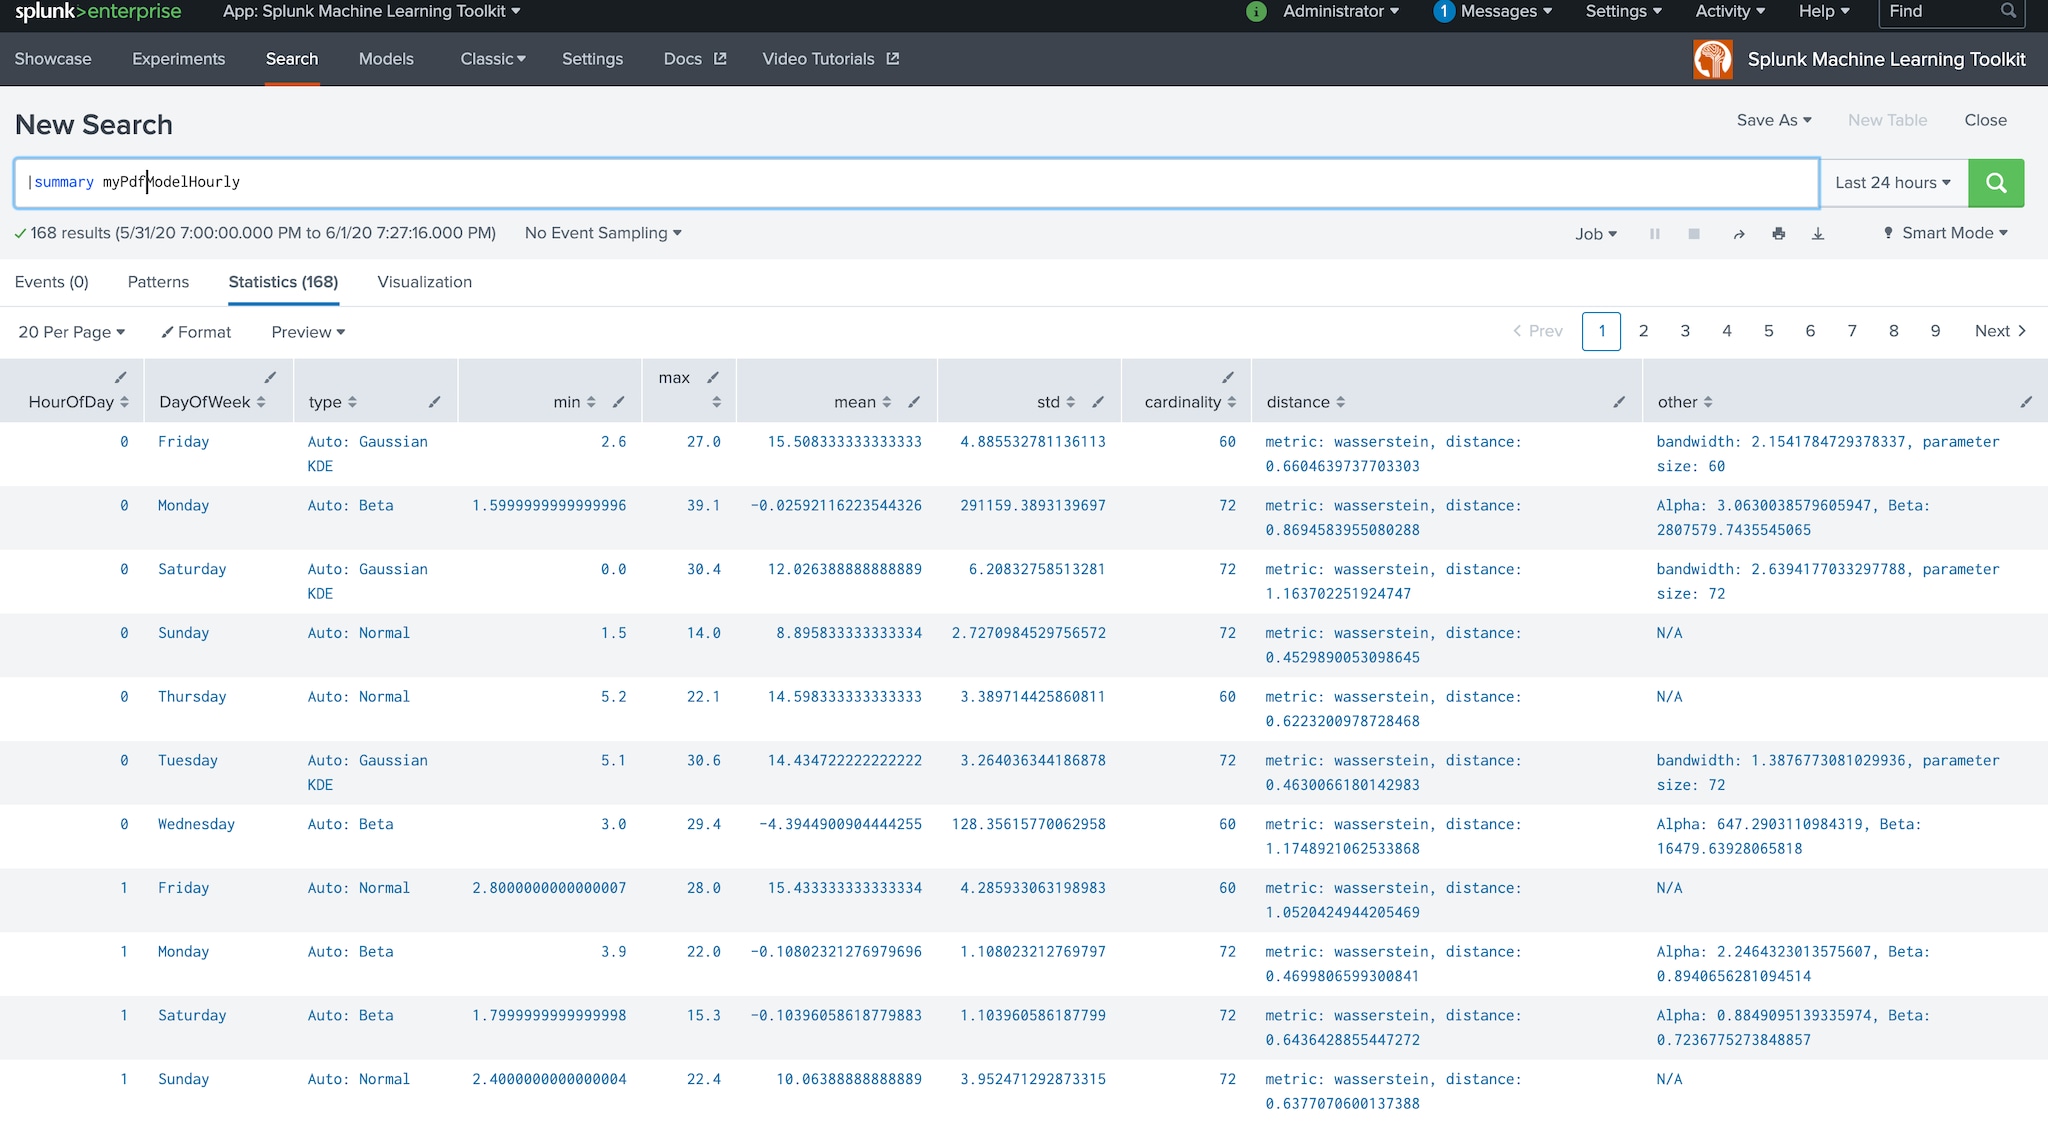Open the 20 Per Page dropdown
Screen dimensions: 2048x1121
point(71,332)
